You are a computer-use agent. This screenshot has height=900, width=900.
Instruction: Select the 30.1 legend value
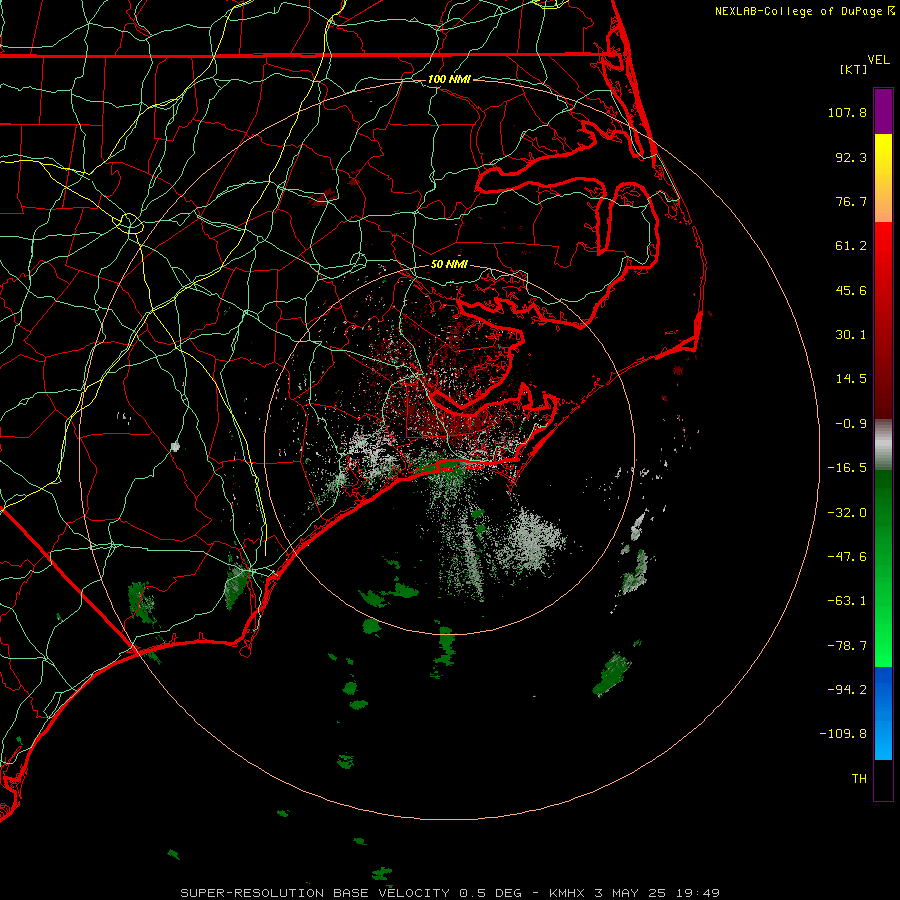coord(851,335)
